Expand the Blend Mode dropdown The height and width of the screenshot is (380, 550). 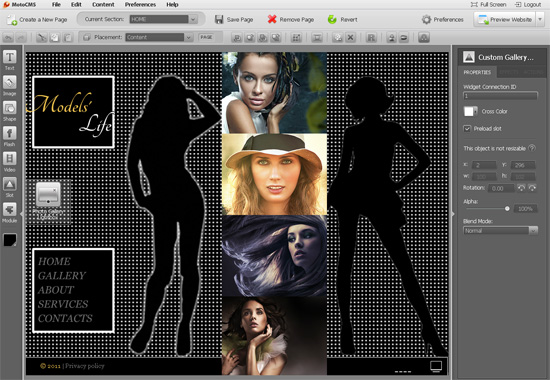(500, 231)
